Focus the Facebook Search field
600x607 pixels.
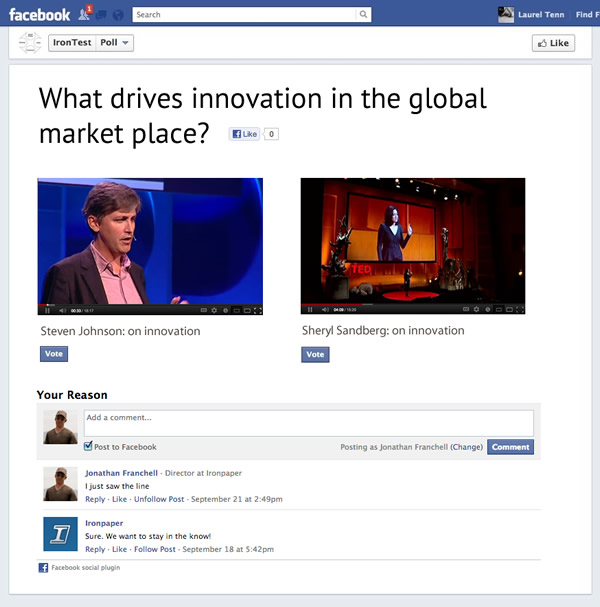(x=244, y=14)
